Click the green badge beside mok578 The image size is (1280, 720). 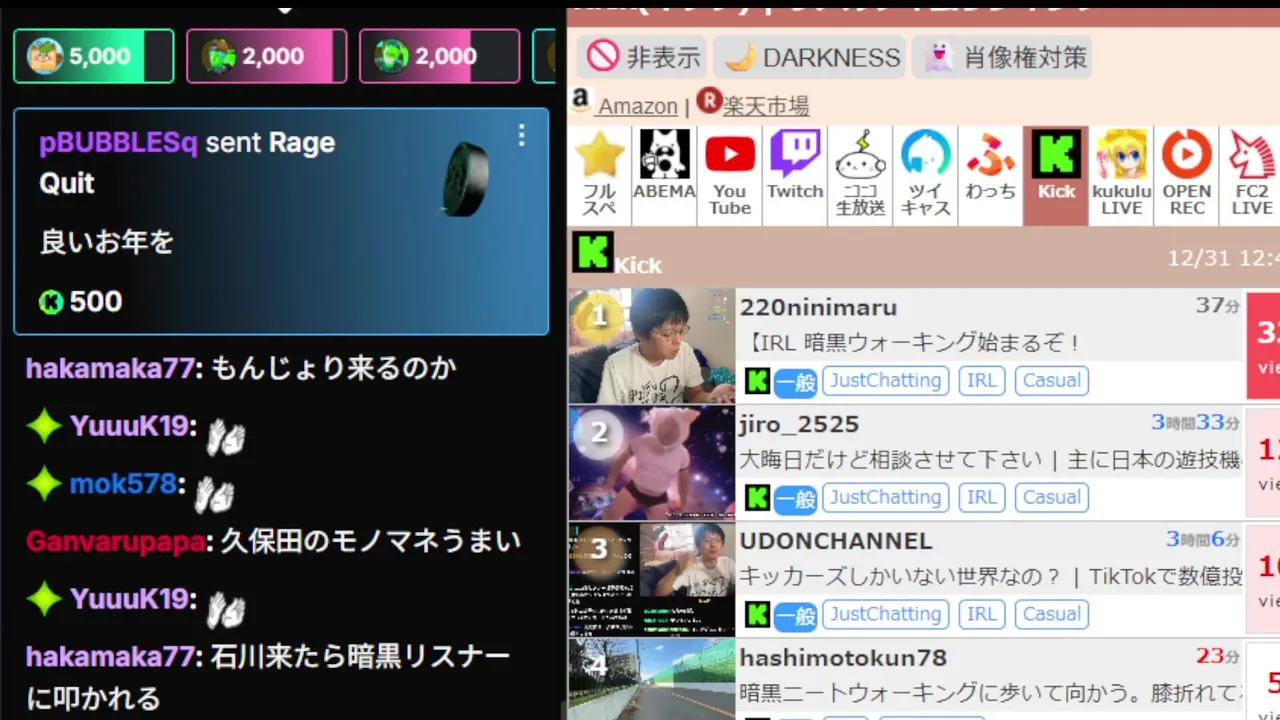(x=44, y=485)
